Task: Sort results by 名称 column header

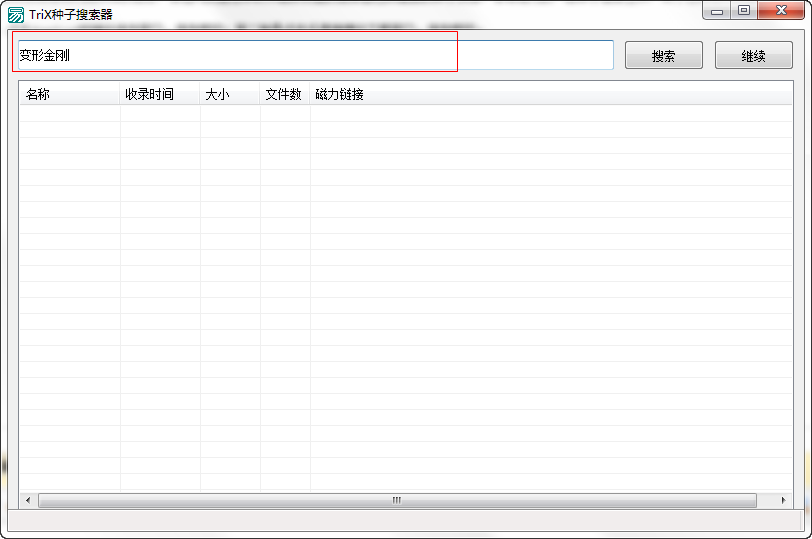Action: coord(69,94)
